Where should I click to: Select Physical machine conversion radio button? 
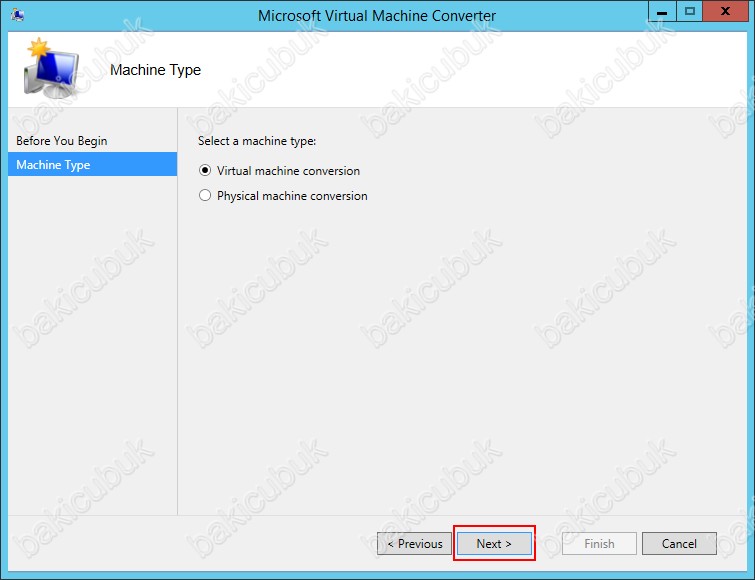pyautogui.click(x=205, y=195)
